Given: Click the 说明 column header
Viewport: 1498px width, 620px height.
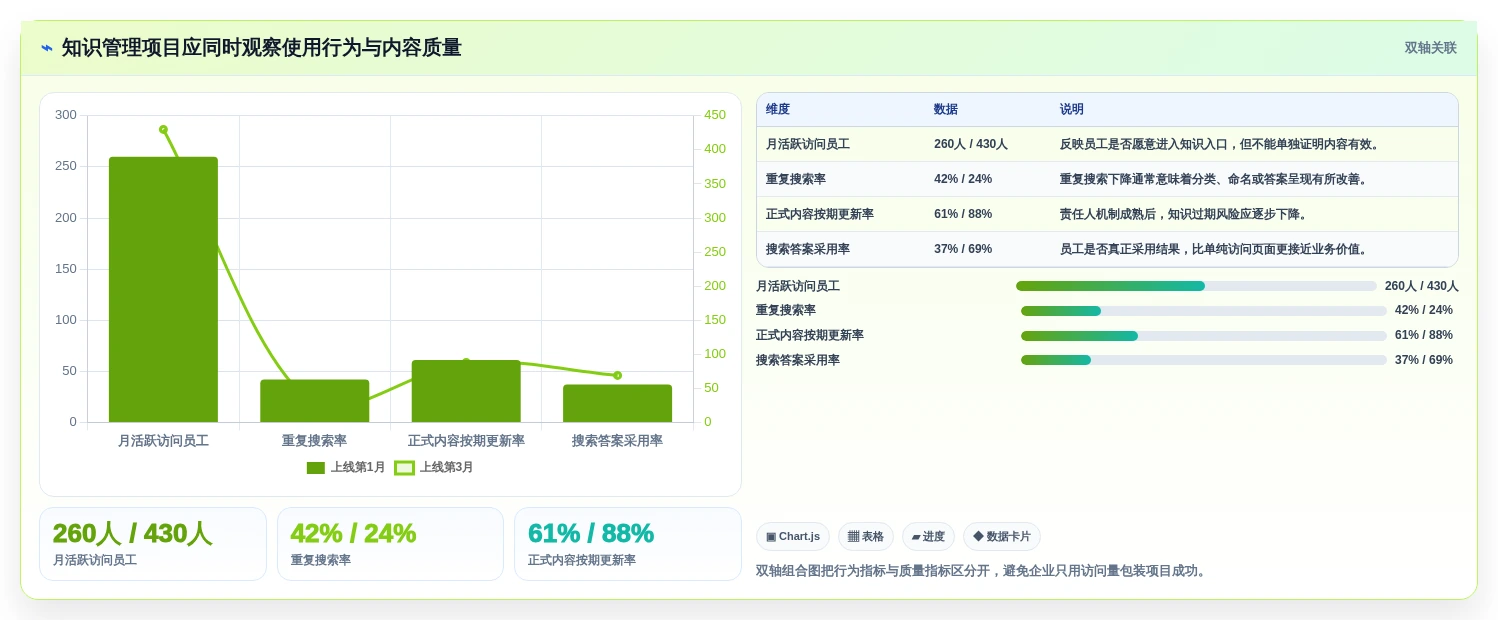Looking at the screenshot, I should 1072,109.
